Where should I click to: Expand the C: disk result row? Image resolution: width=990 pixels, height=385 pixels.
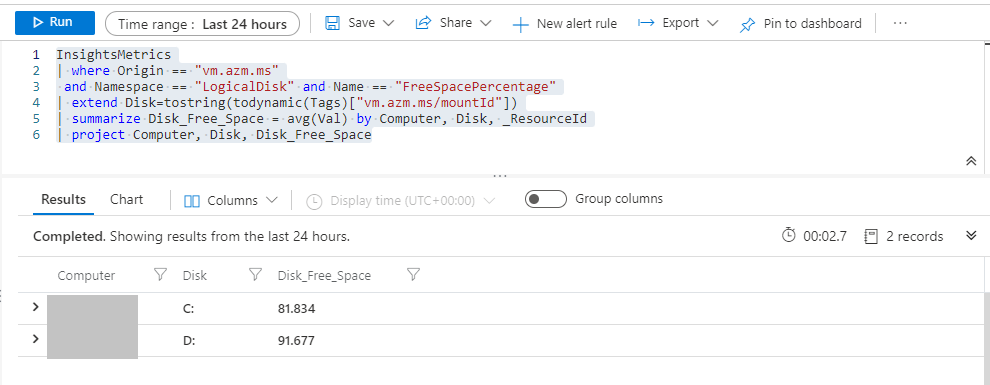coord(35,307)
